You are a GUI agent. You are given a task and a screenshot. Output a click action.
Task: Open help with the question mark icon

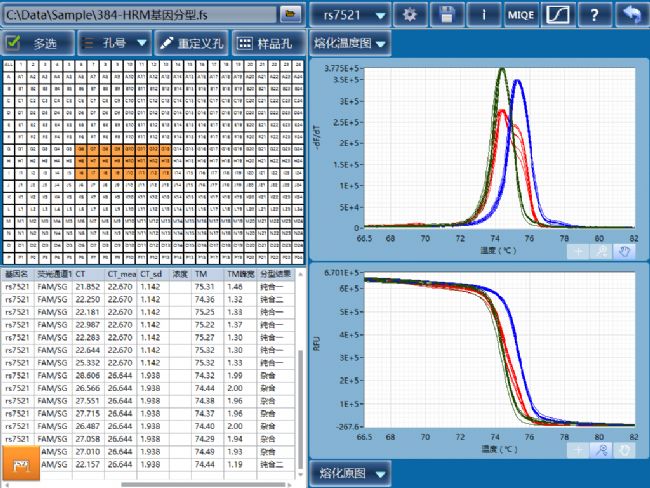594,15
